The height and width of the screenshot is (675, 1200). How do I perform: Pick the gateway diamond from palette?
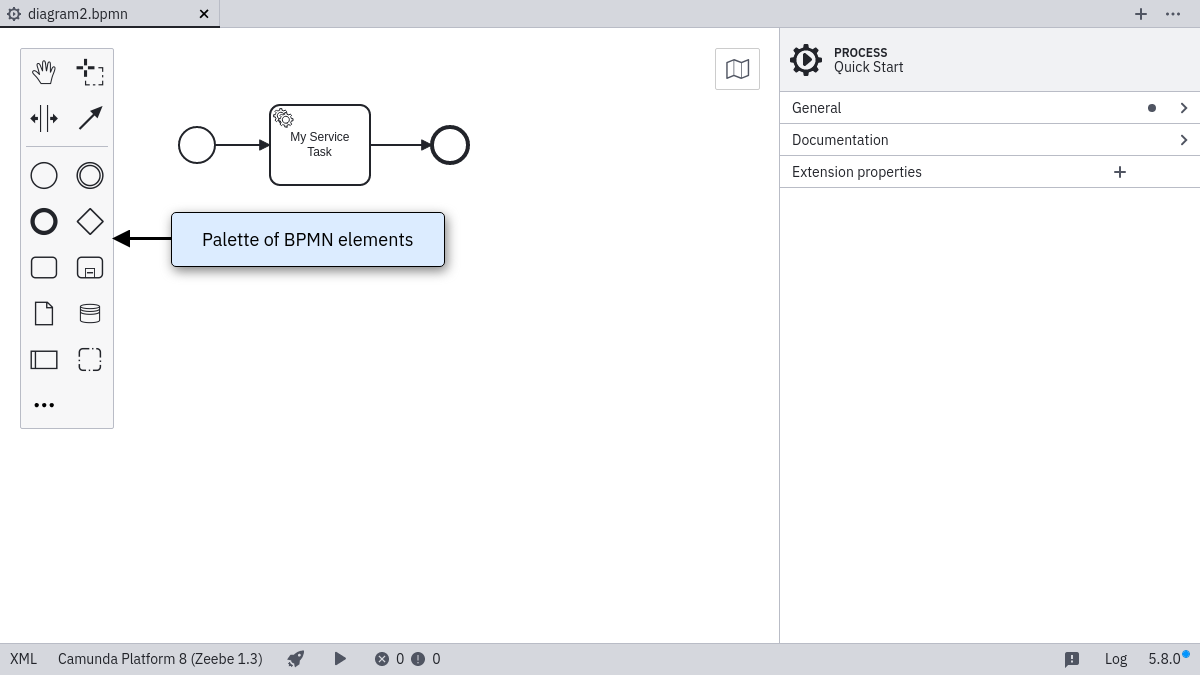[x=90, y=222]
